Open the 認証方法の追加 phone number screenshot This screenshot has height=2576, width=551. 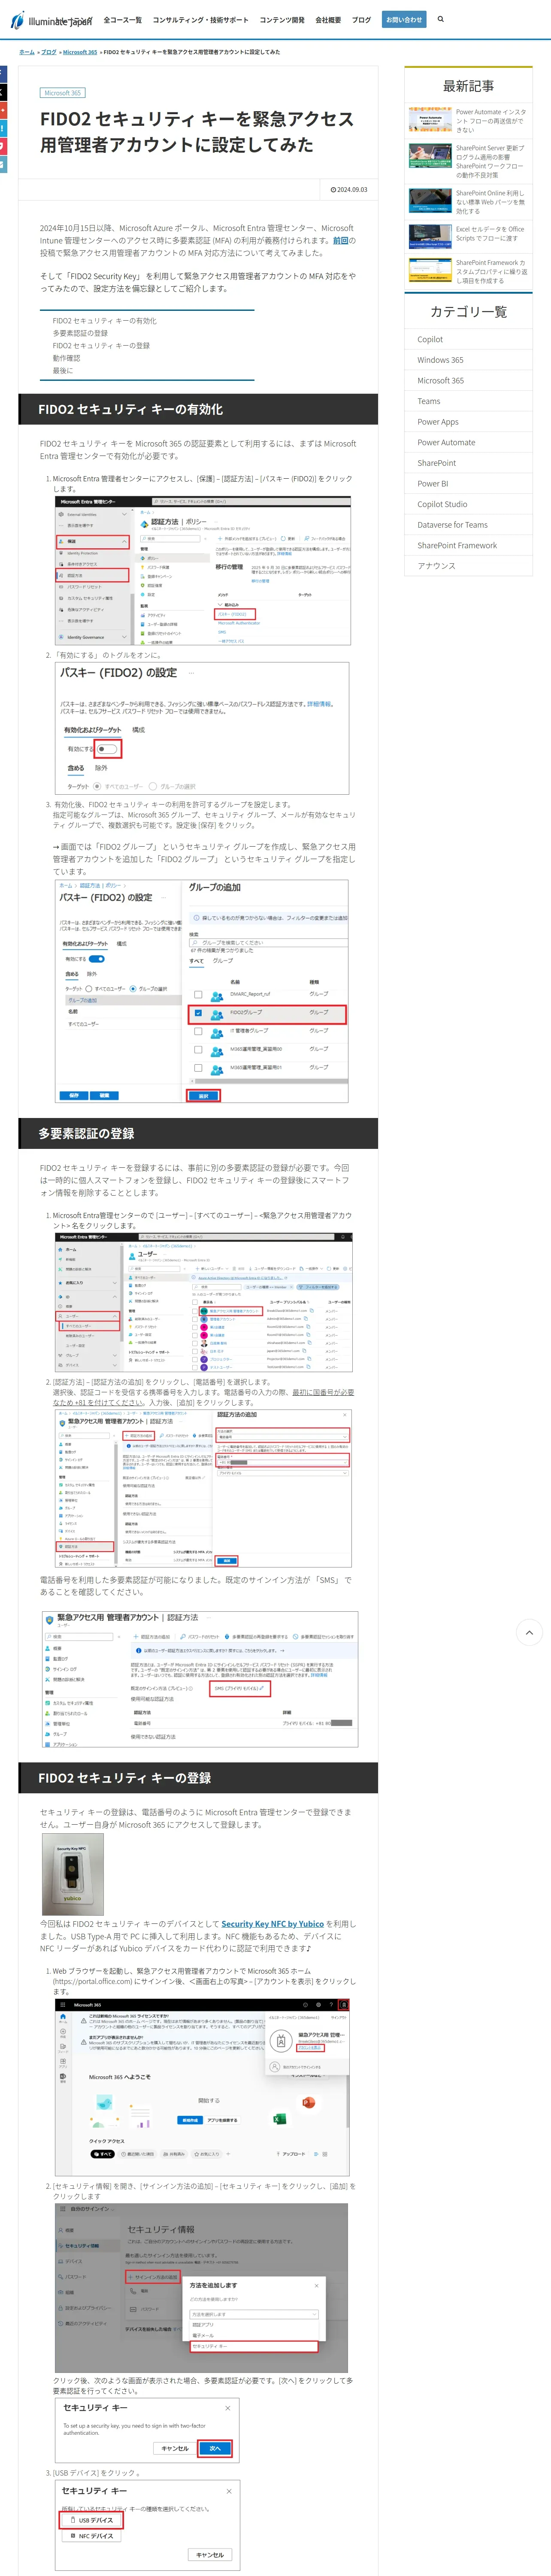coord(202,1488)
